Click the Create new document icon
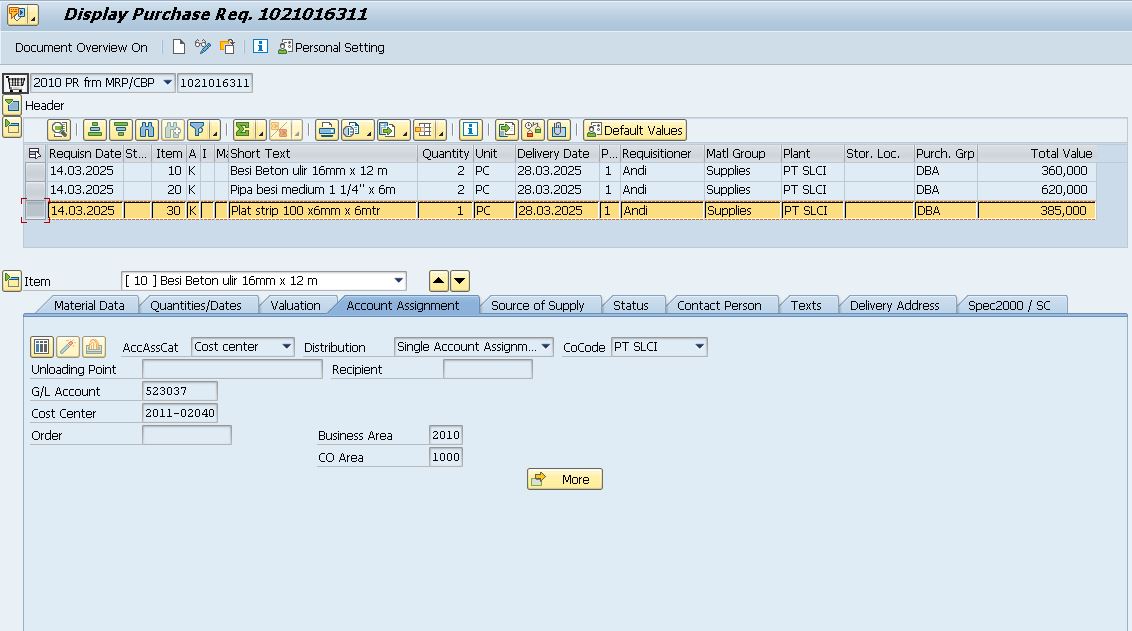 point(178,47)
